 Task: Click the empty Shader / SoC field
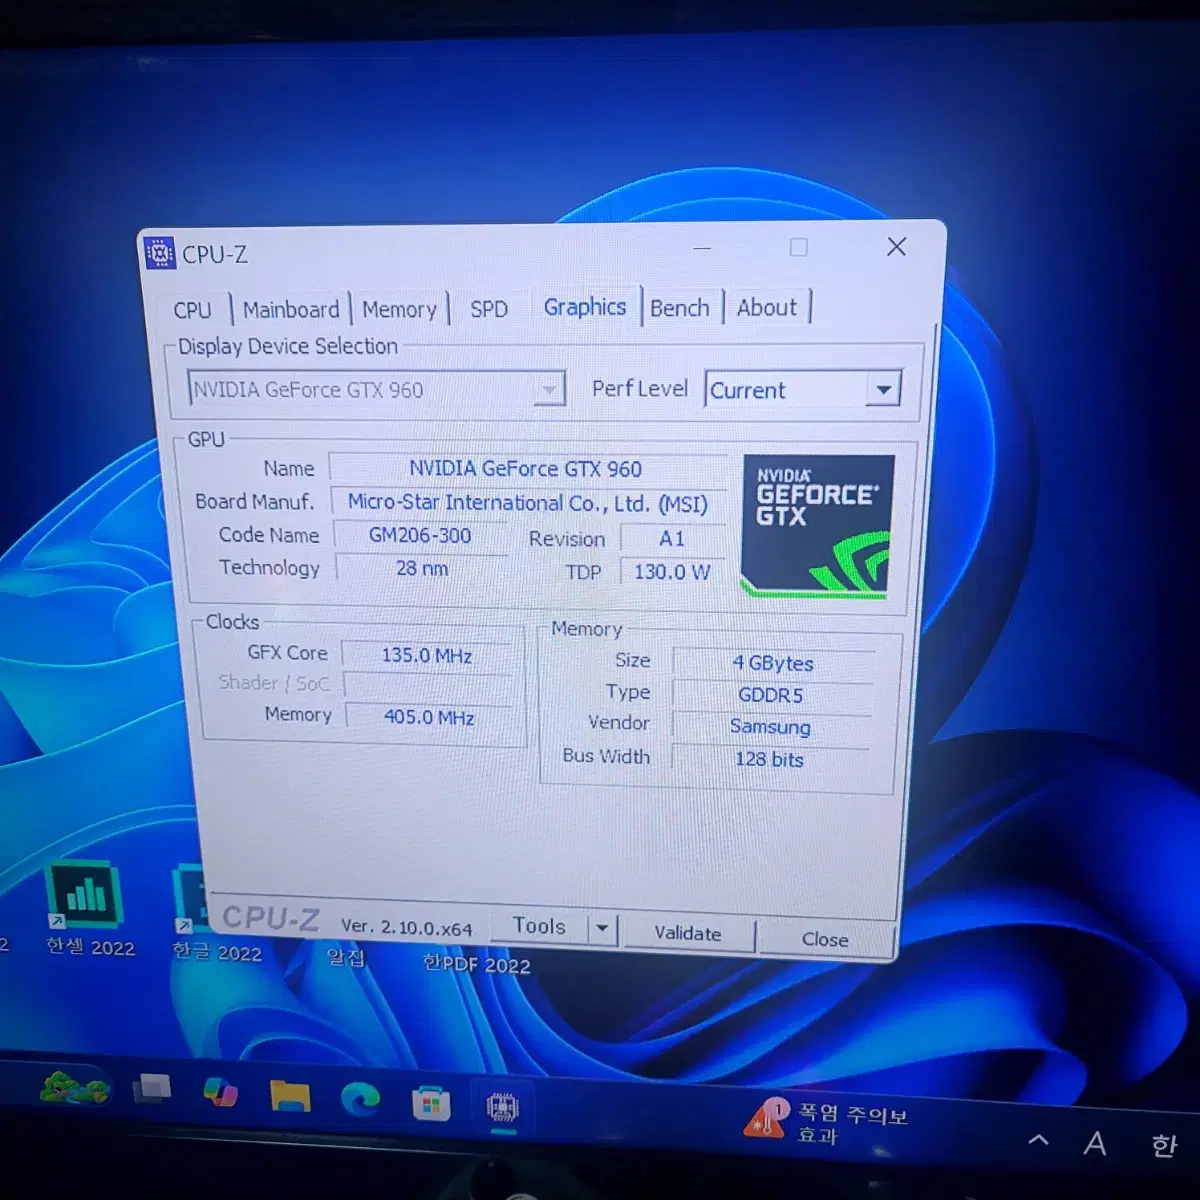point(428,685)
